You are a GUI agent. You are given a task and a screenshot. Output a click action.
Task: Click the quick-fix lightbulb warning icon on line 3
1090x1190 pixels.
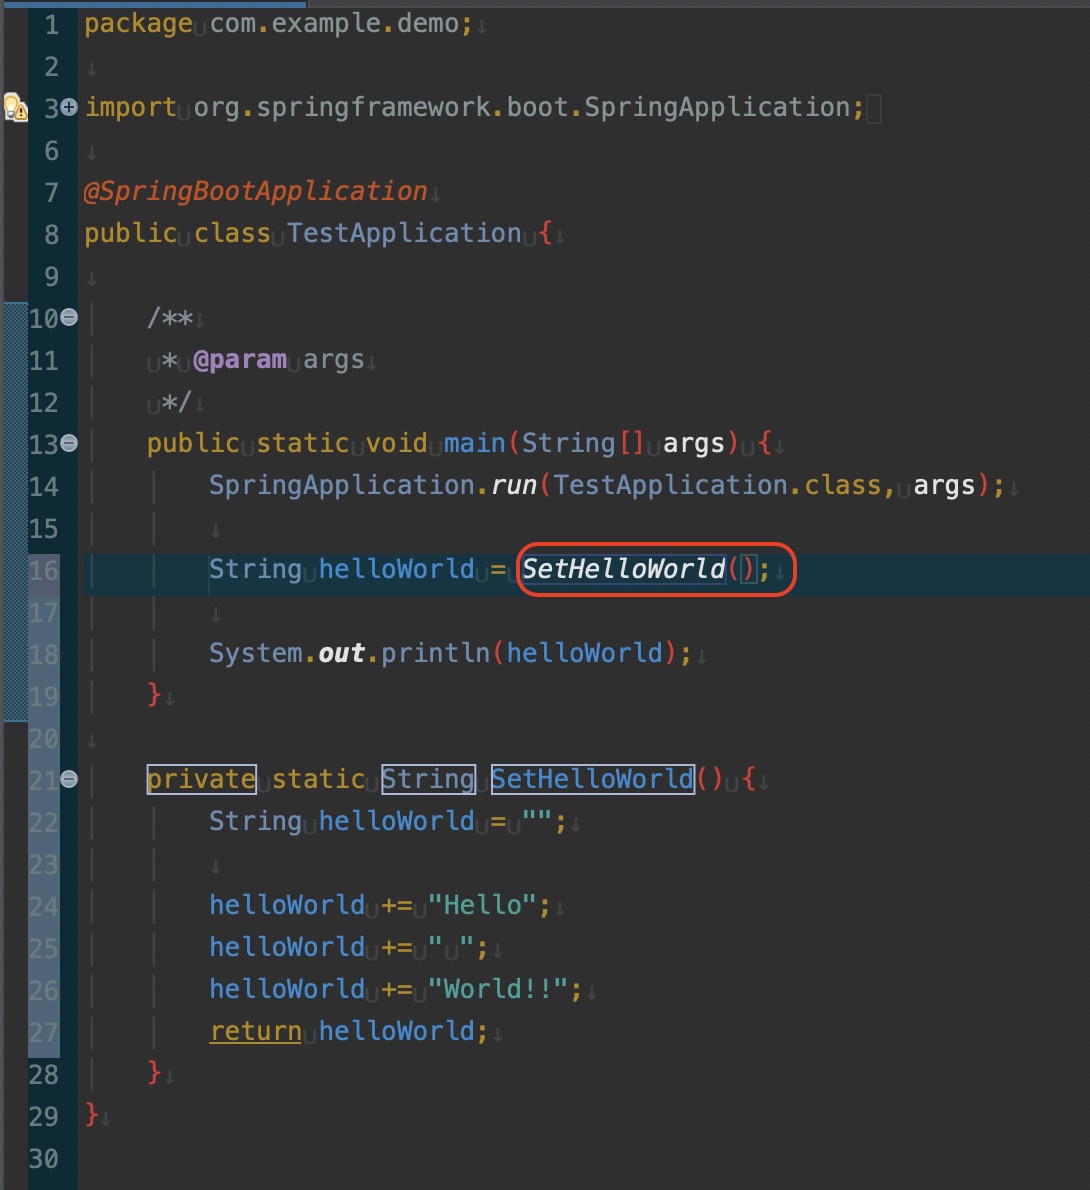tap(15, 108)
